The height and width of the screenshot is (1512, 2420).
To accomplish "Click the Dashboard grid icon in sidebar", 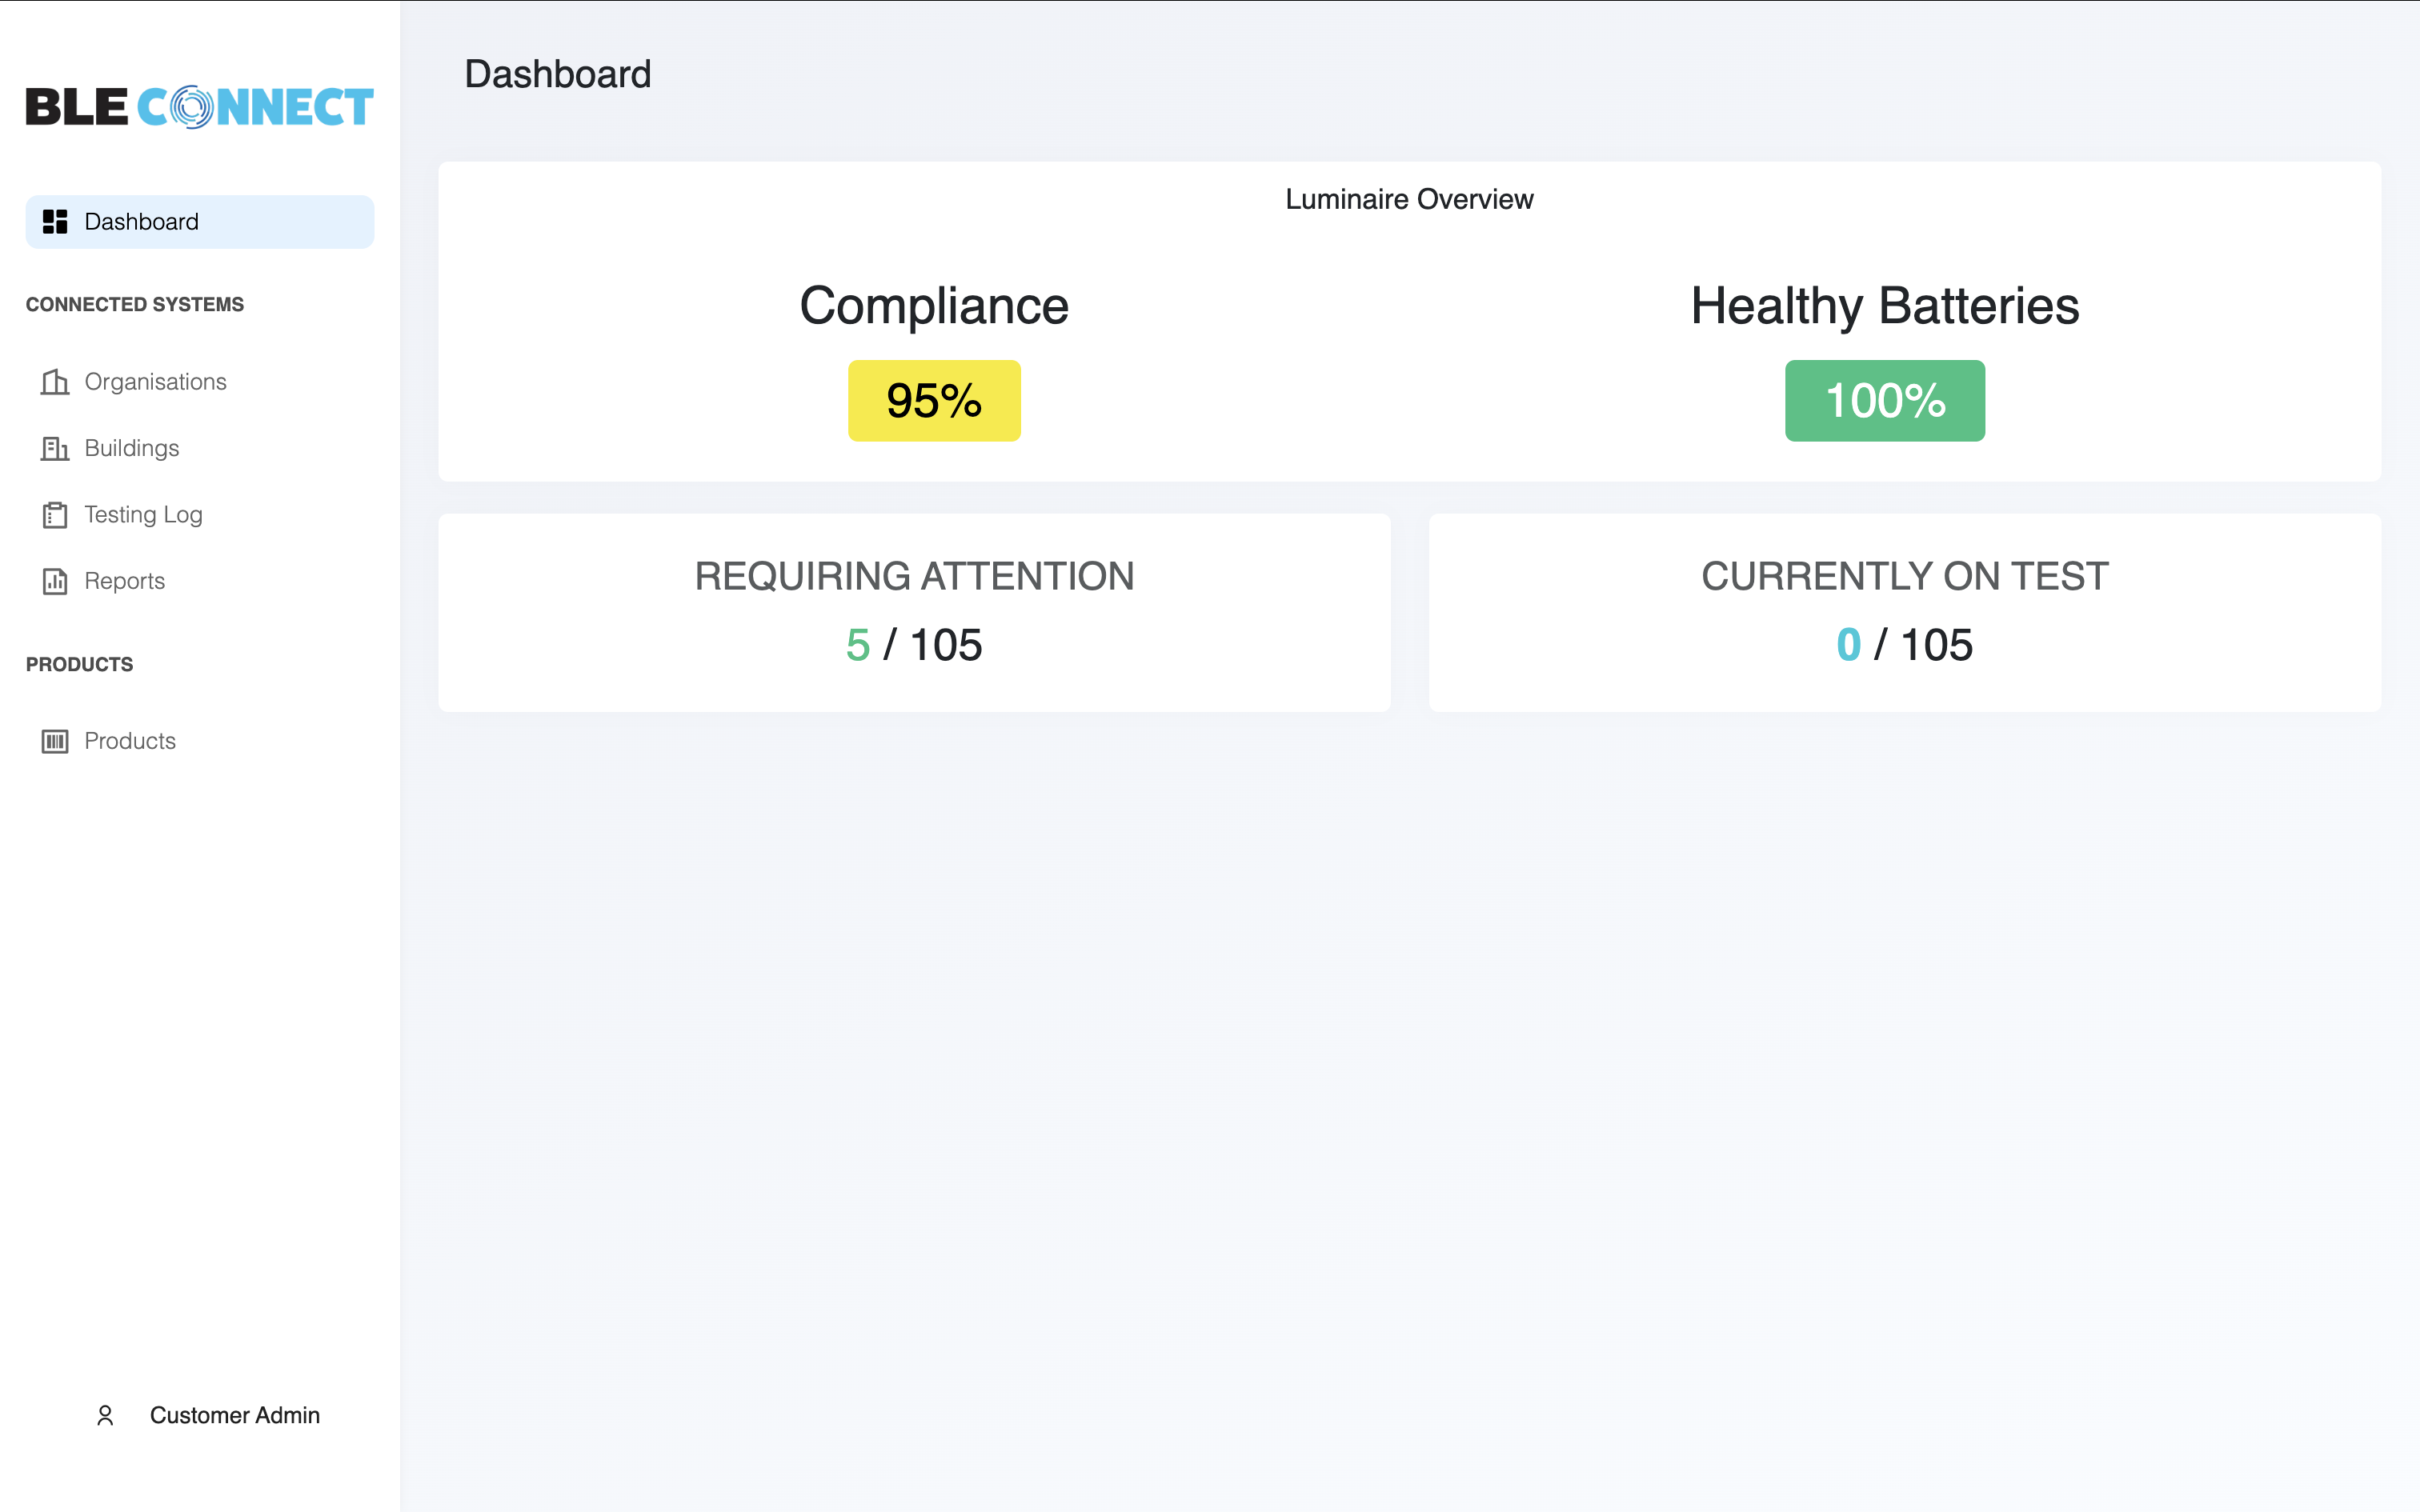I will click(x=55, y=222).
